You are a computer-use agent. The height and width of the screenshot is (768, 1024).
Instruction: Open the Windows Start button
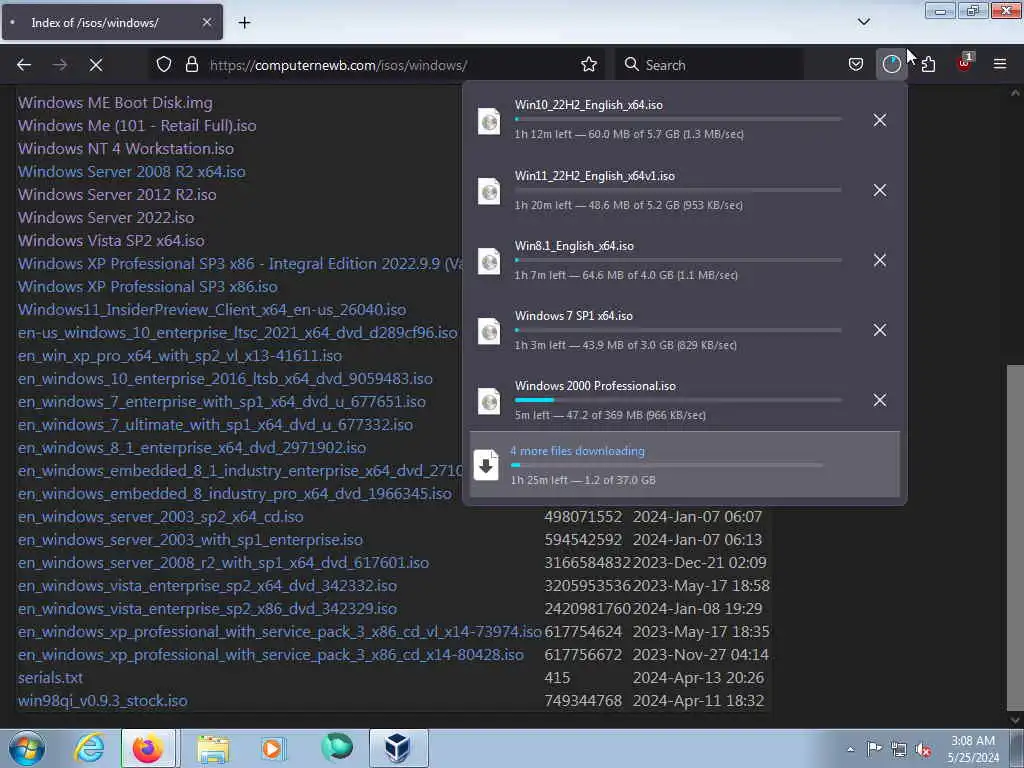[27, 748]
